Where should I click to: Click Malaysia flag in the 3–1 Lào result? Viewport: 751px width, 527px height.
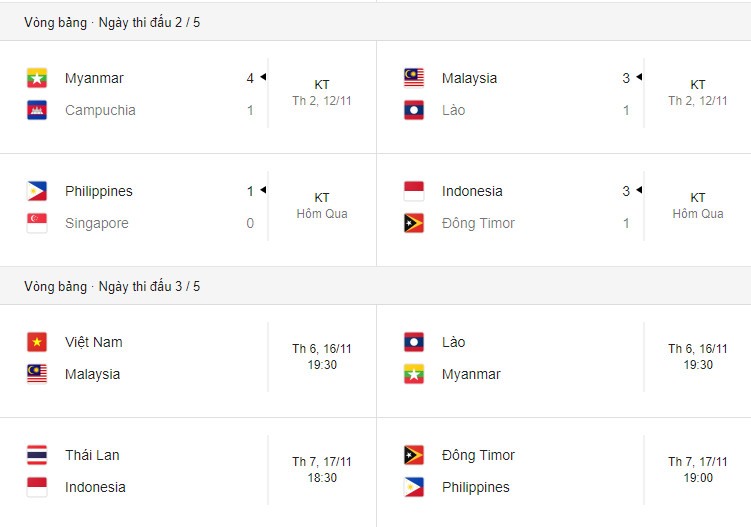point(414,78)
